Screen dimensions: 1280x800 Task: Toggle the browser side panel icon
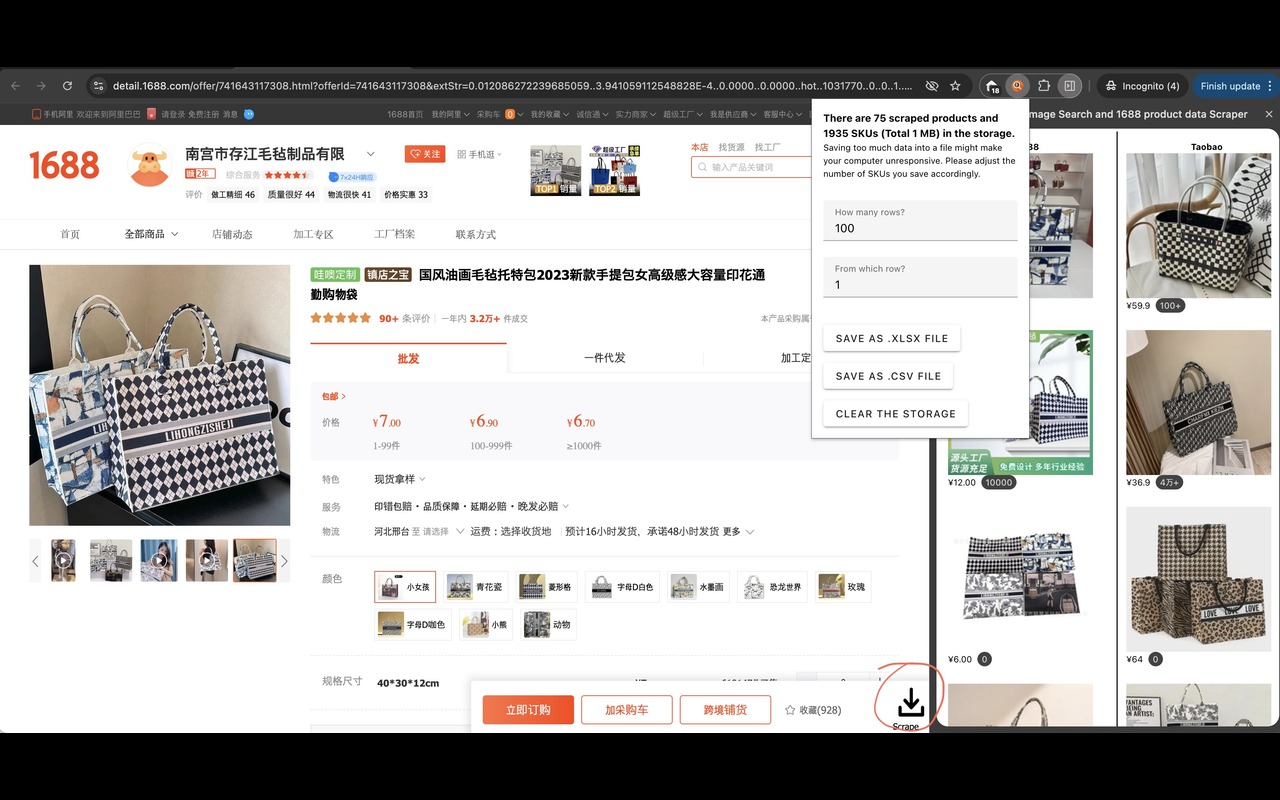point(1070,86)
